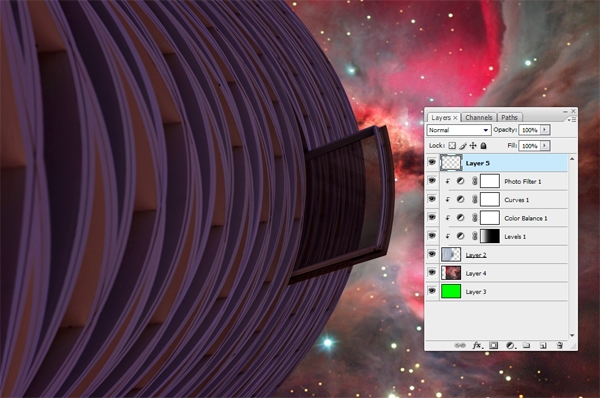The width and height of the screenshot is (600, 398).
Task: Click the Photo Filter 1 clipping arrow
Action: pos(447,181)
